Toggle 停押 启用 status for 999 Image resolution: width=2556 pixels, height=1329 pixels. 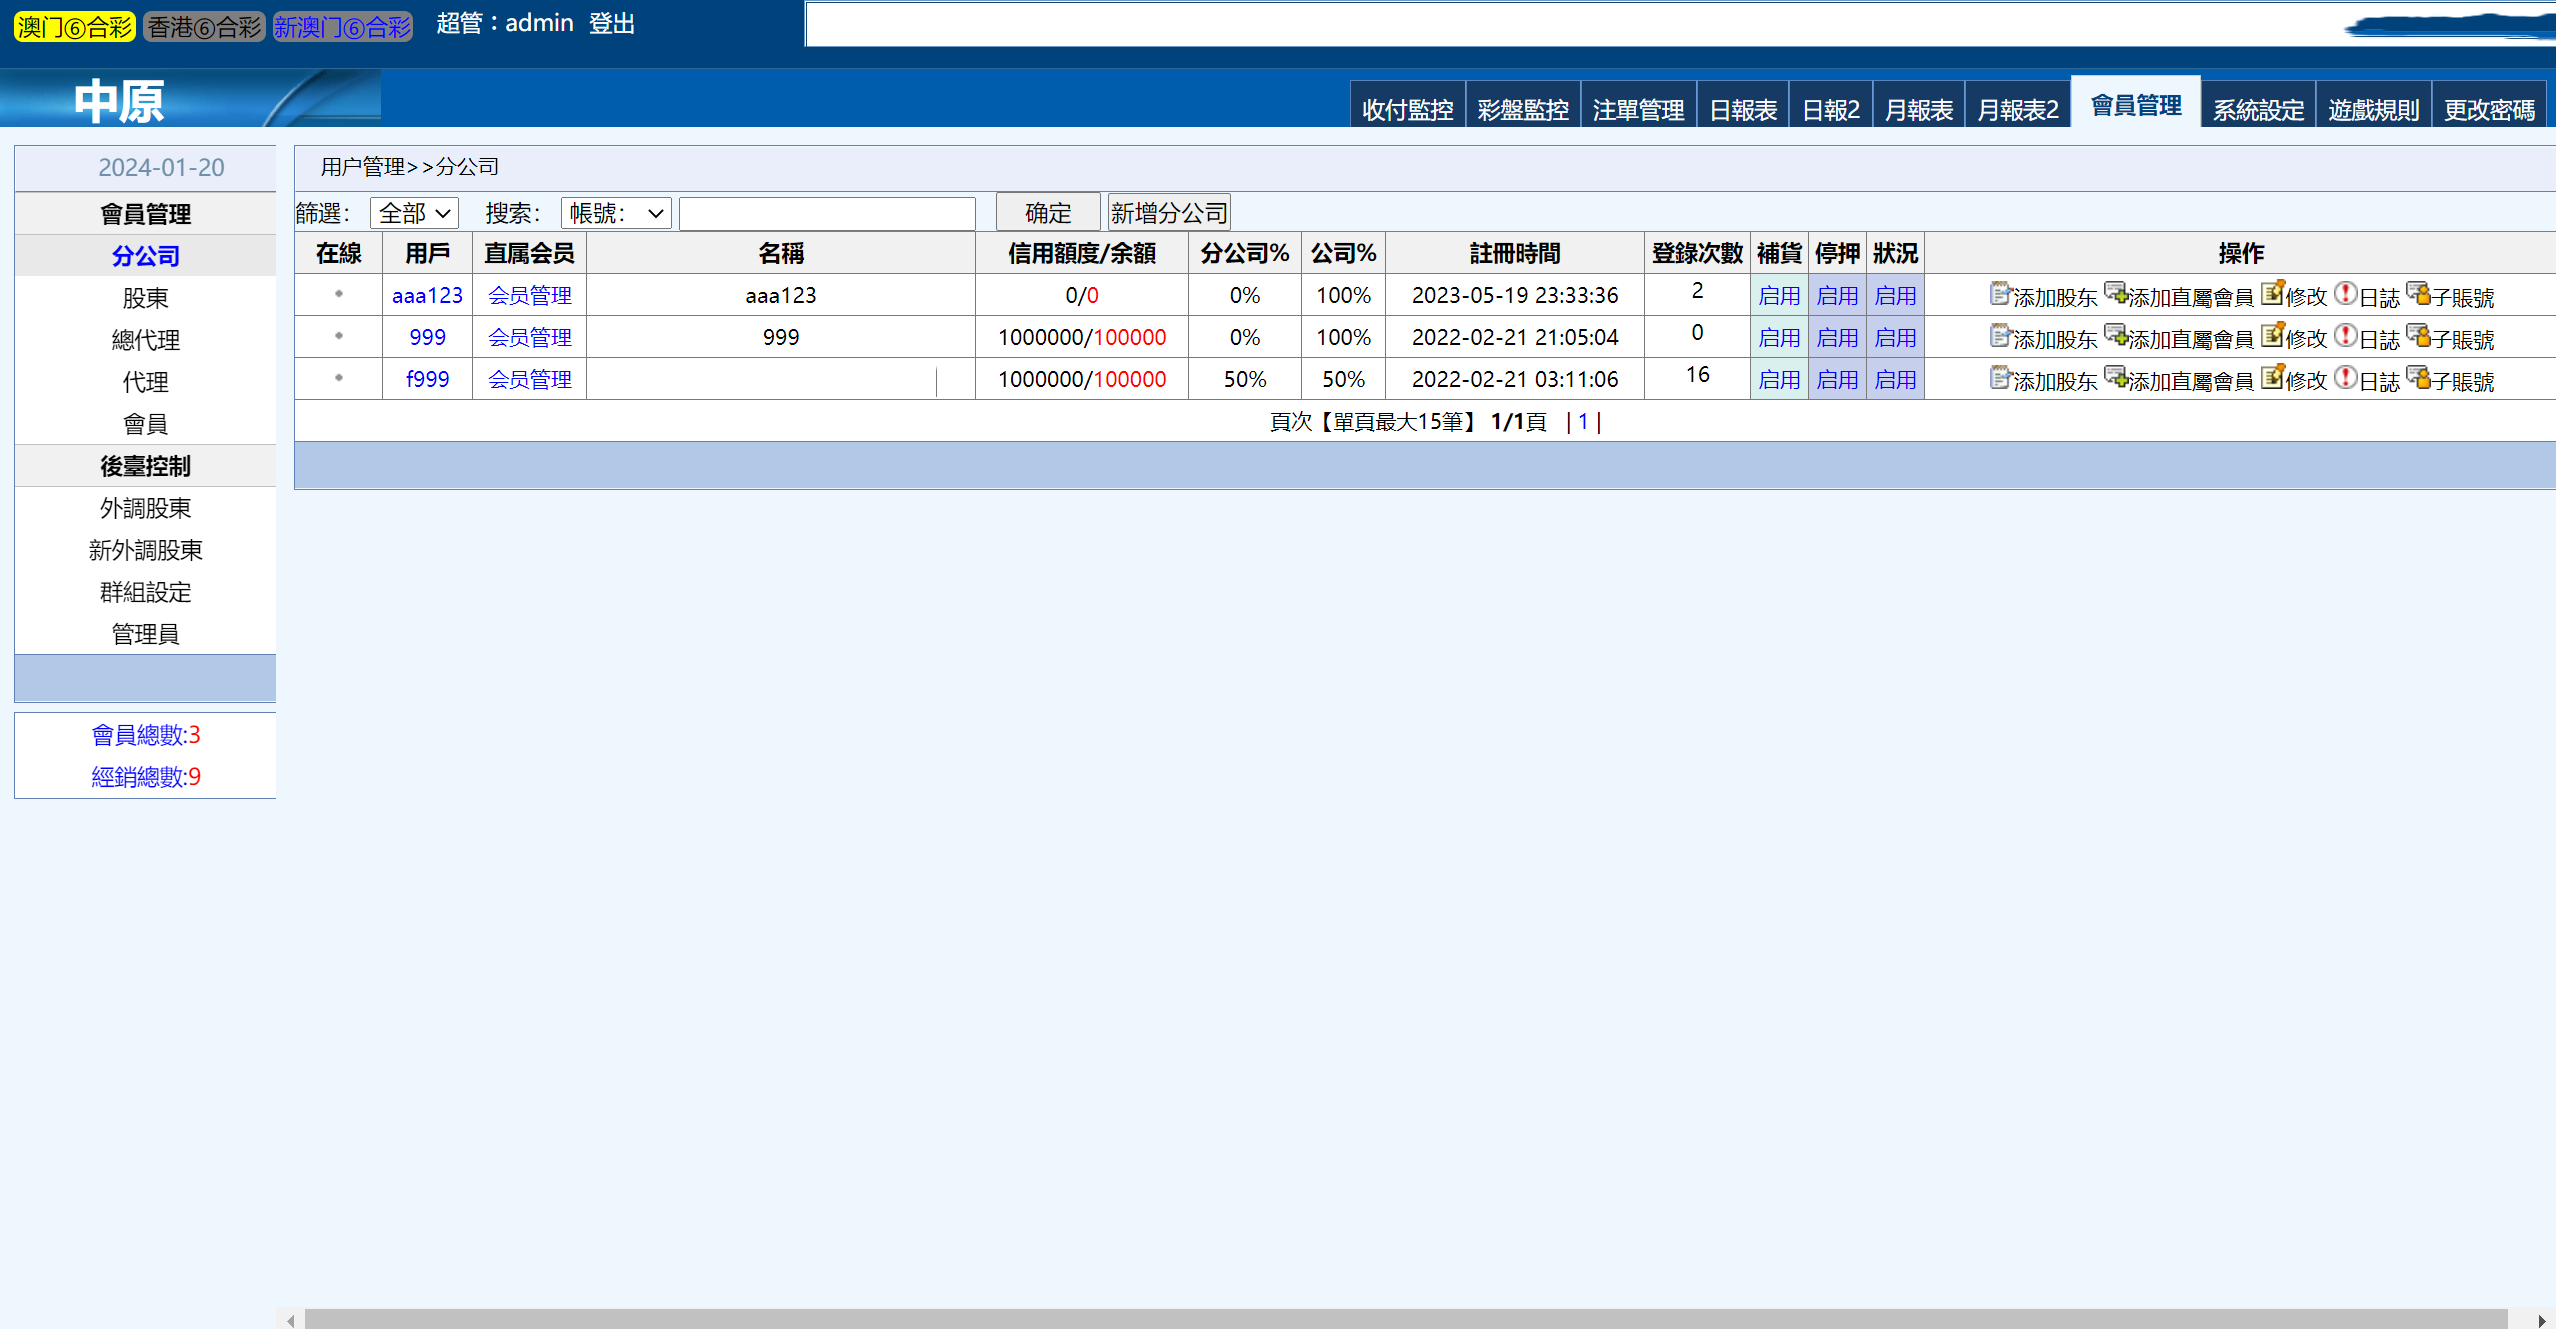[x=1836, y=338]
